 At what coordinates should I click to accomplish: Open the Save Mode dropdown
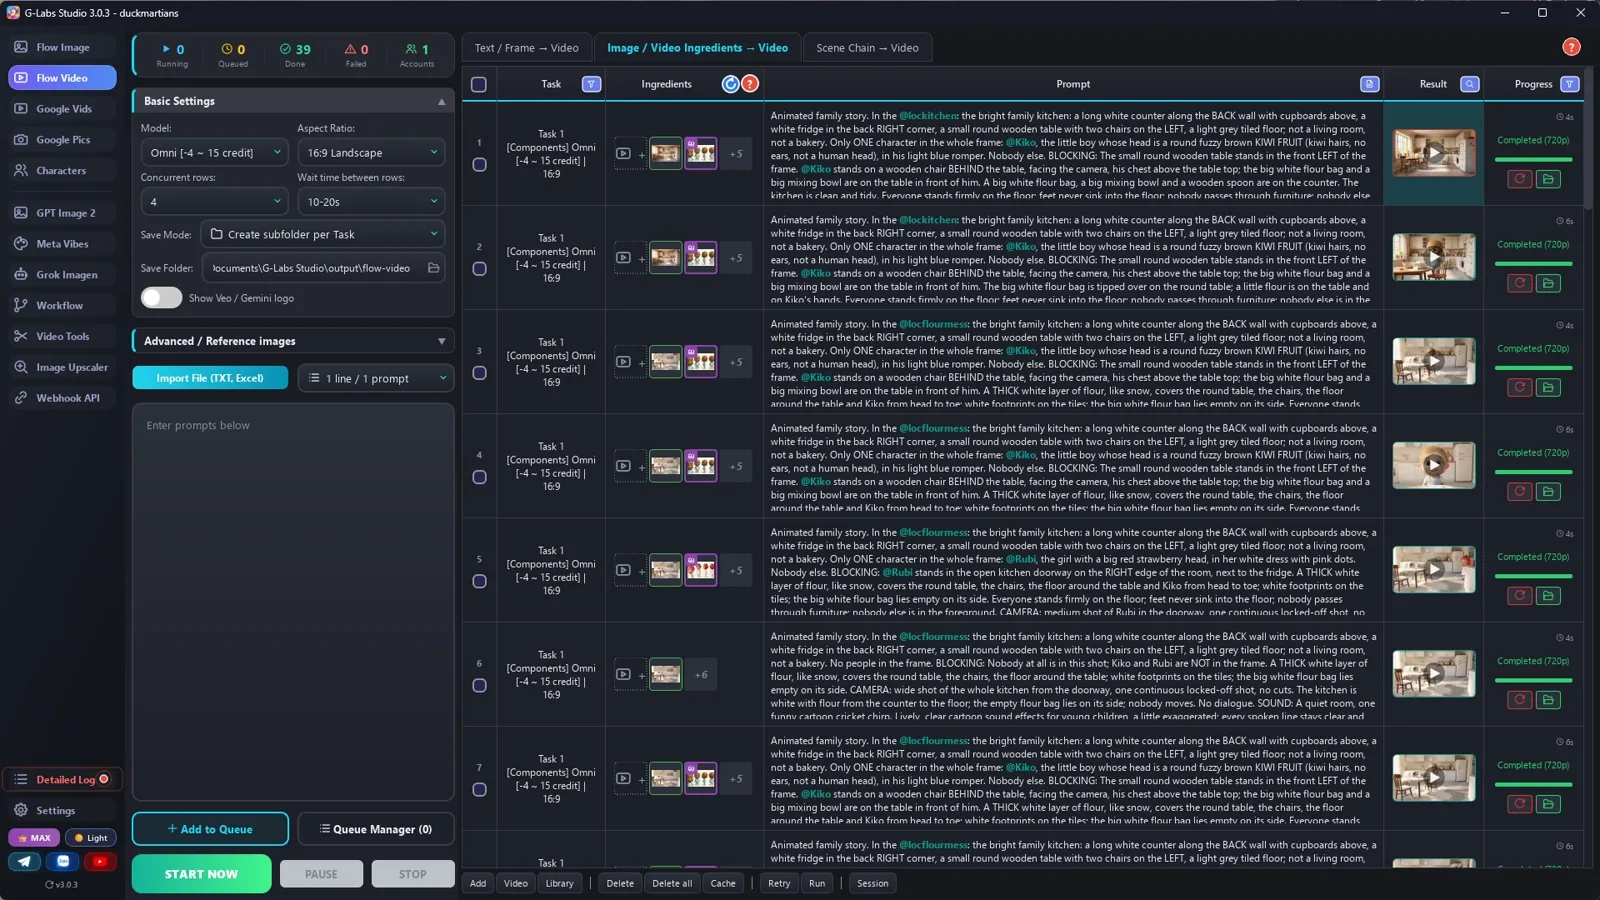[x=323, y=234]
